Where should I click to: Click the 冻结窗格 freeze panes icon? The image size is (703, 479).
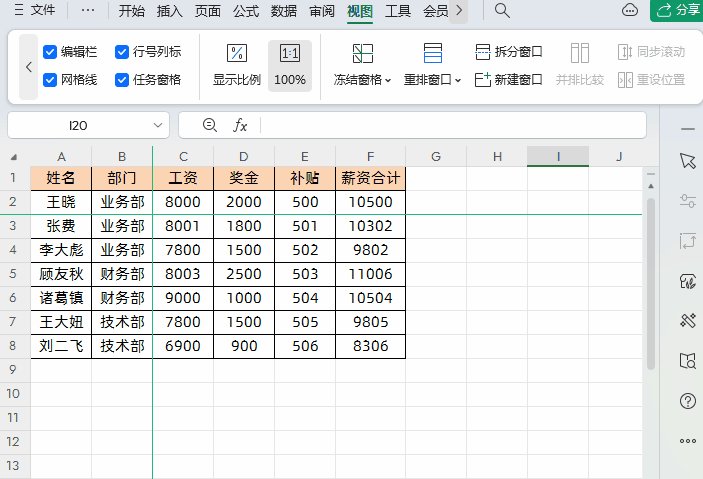coord(362,53)
